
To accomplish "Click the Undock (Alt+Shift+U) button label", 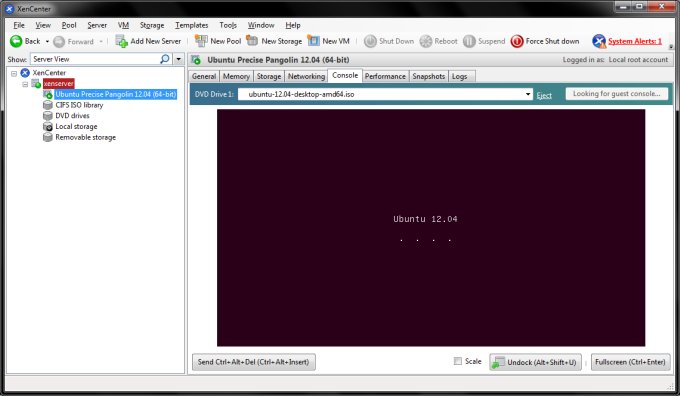I will click(542, 362).
